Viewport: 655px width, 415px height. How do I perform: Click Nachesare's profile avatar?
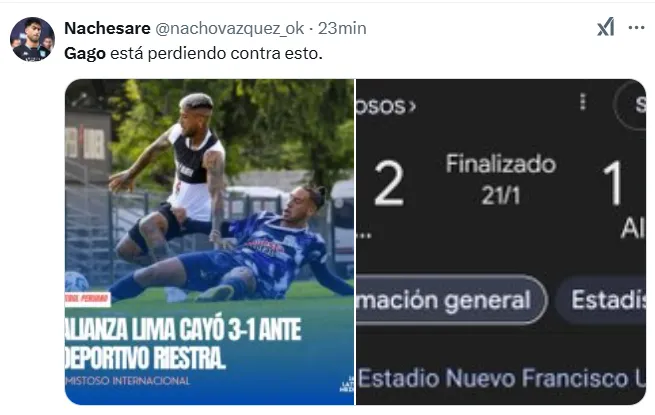pyautogui.click(x=32, y=40)
